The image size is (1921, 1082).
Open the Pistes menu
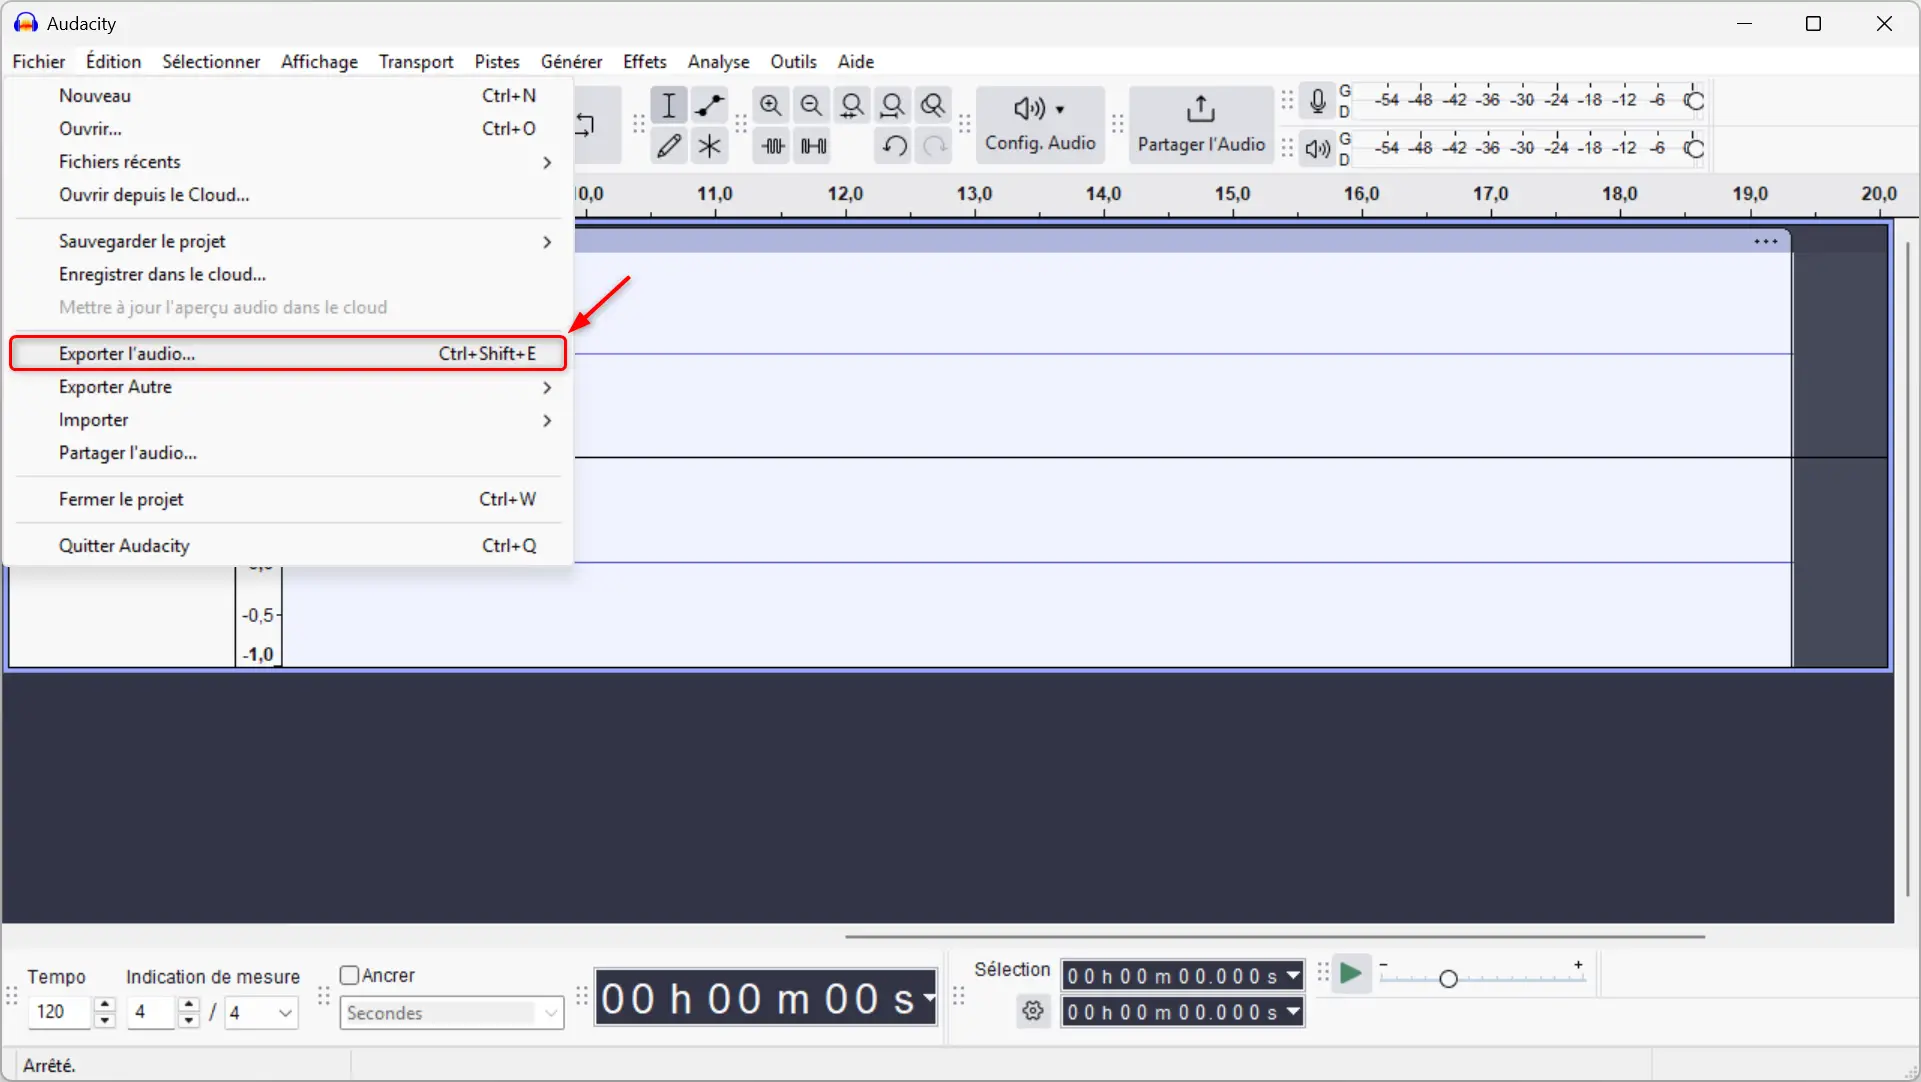point(497,61)
